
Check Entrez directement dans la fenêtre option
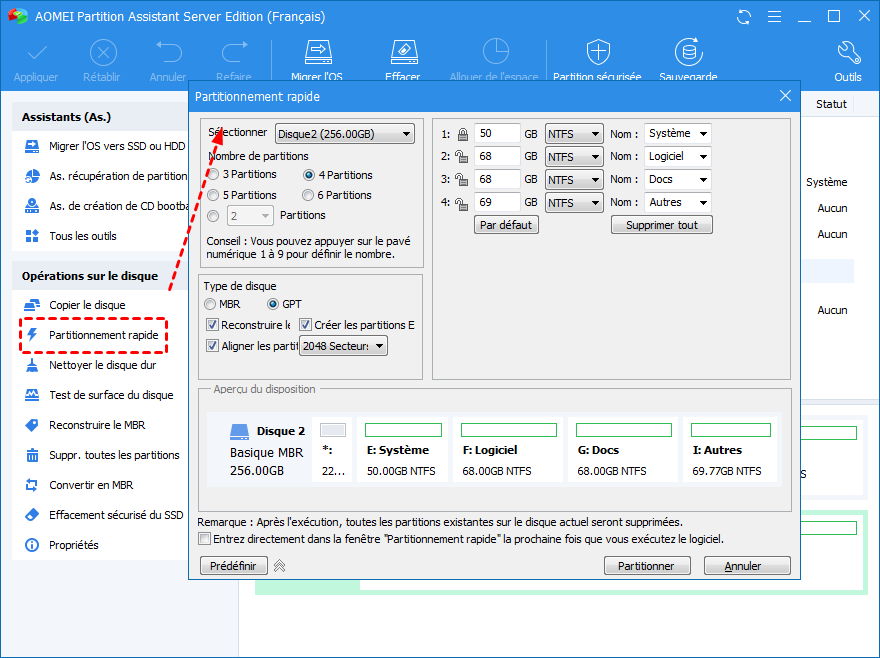[x=204, y=539]
